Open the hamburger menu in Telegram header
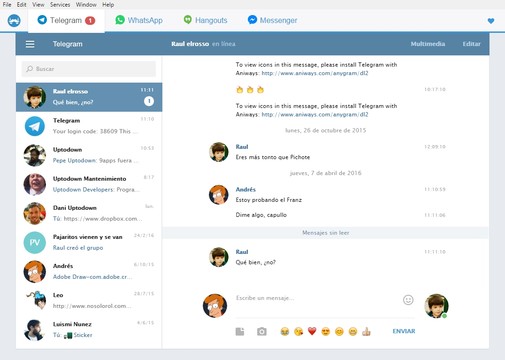Image resolution: width=505 pixels, height=360 pixels. point(30,44)
